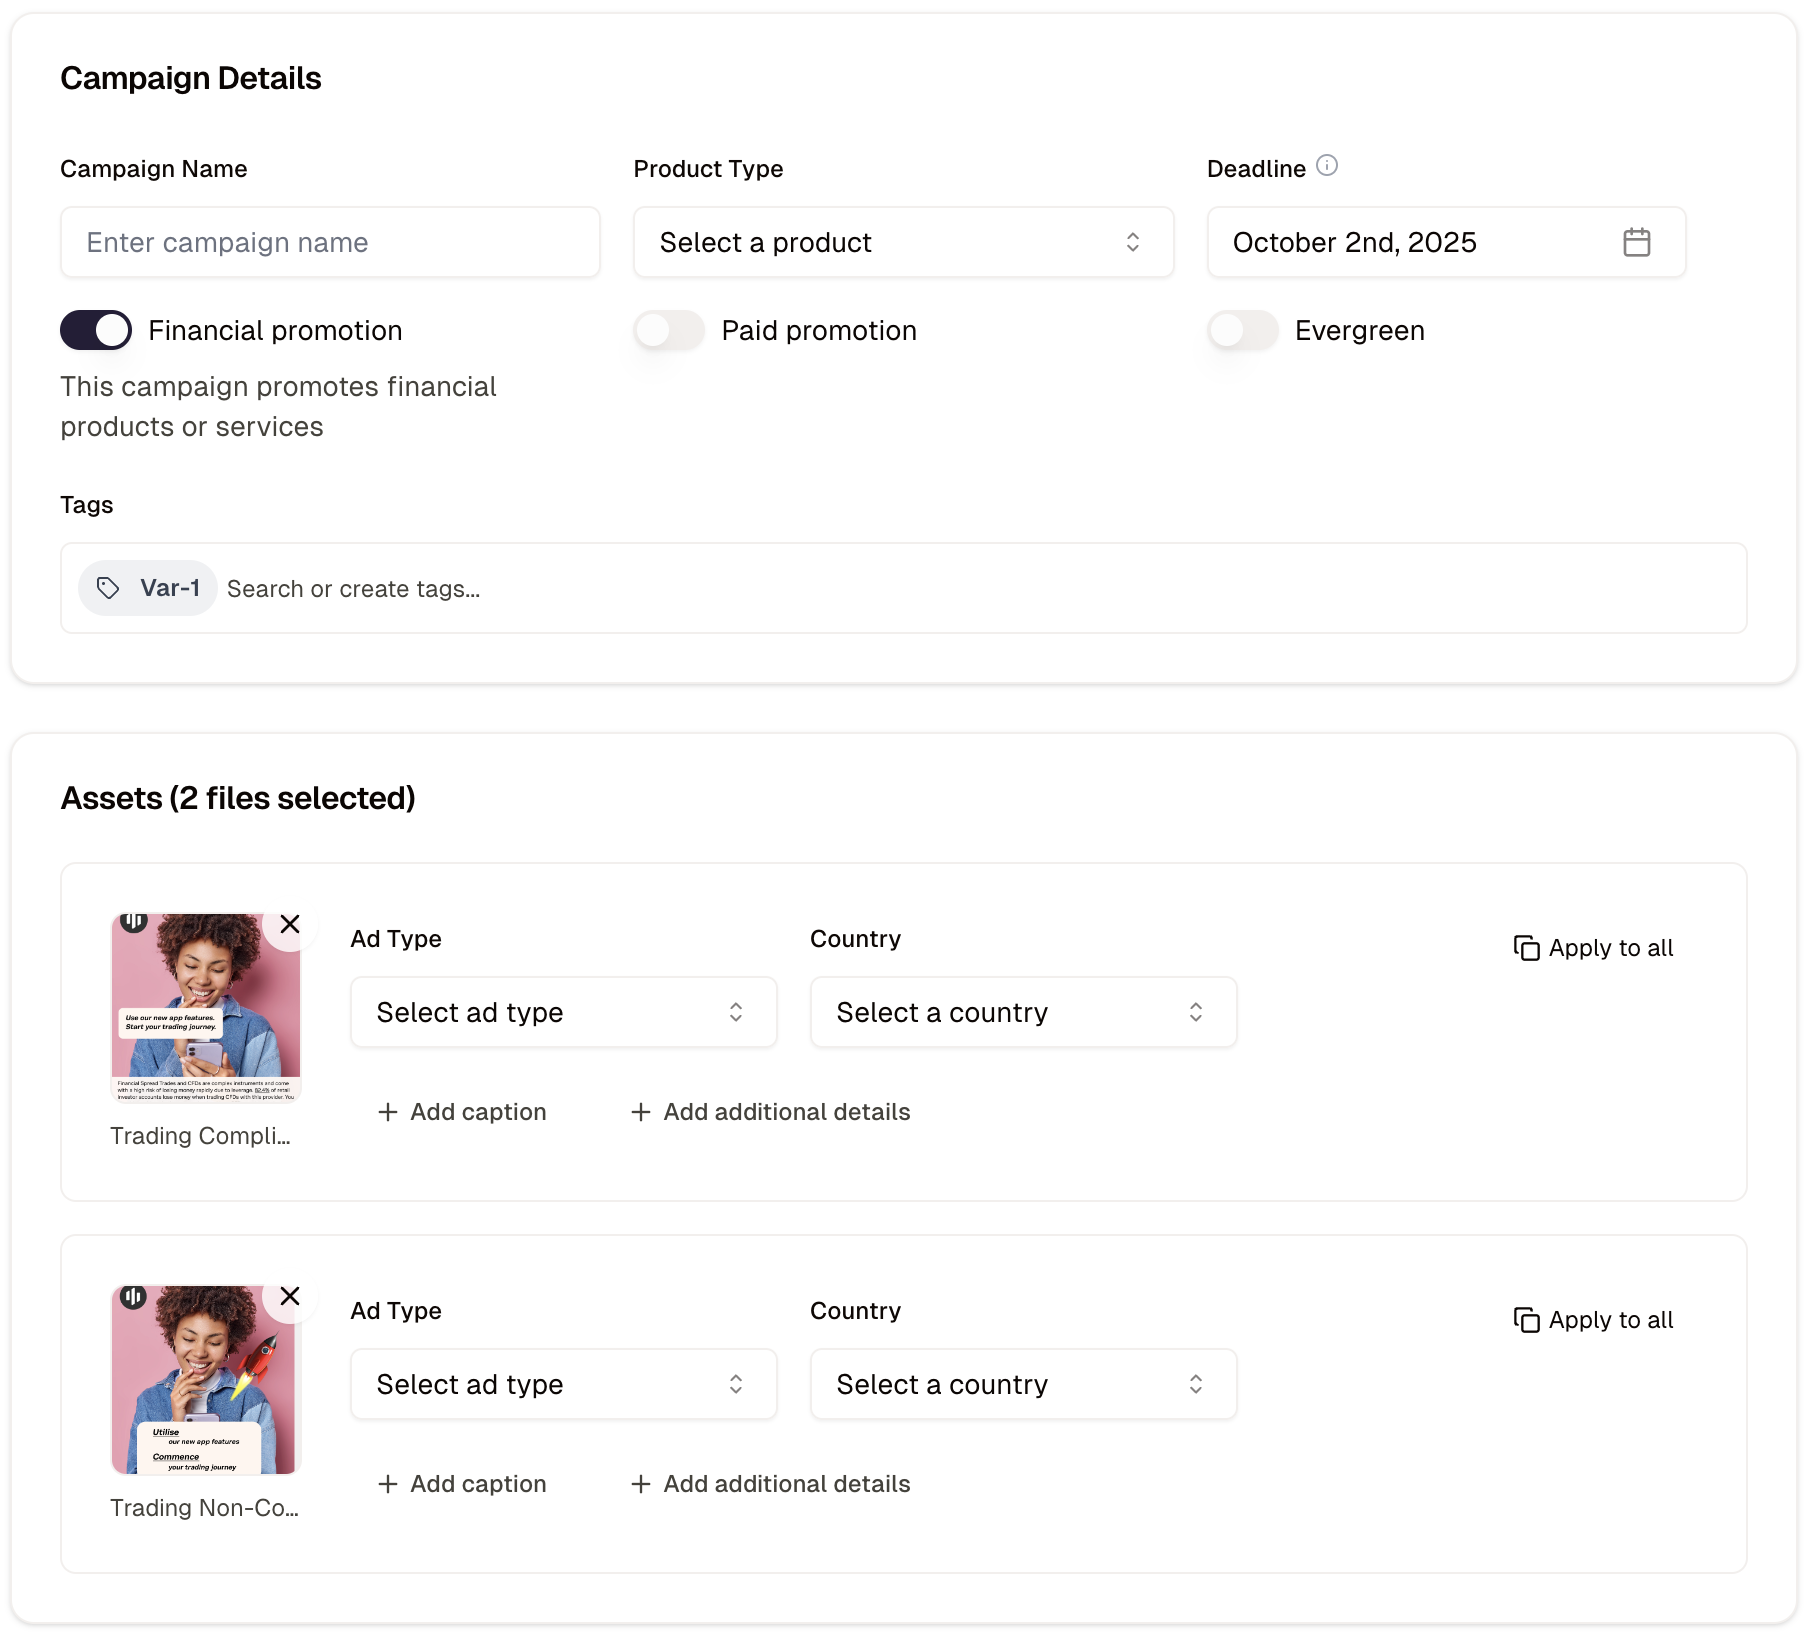Viewport: 1806px width, 1634px height.
Task: Click the Trading Non-Co... file name
Action: click(x=205, y=1508)
